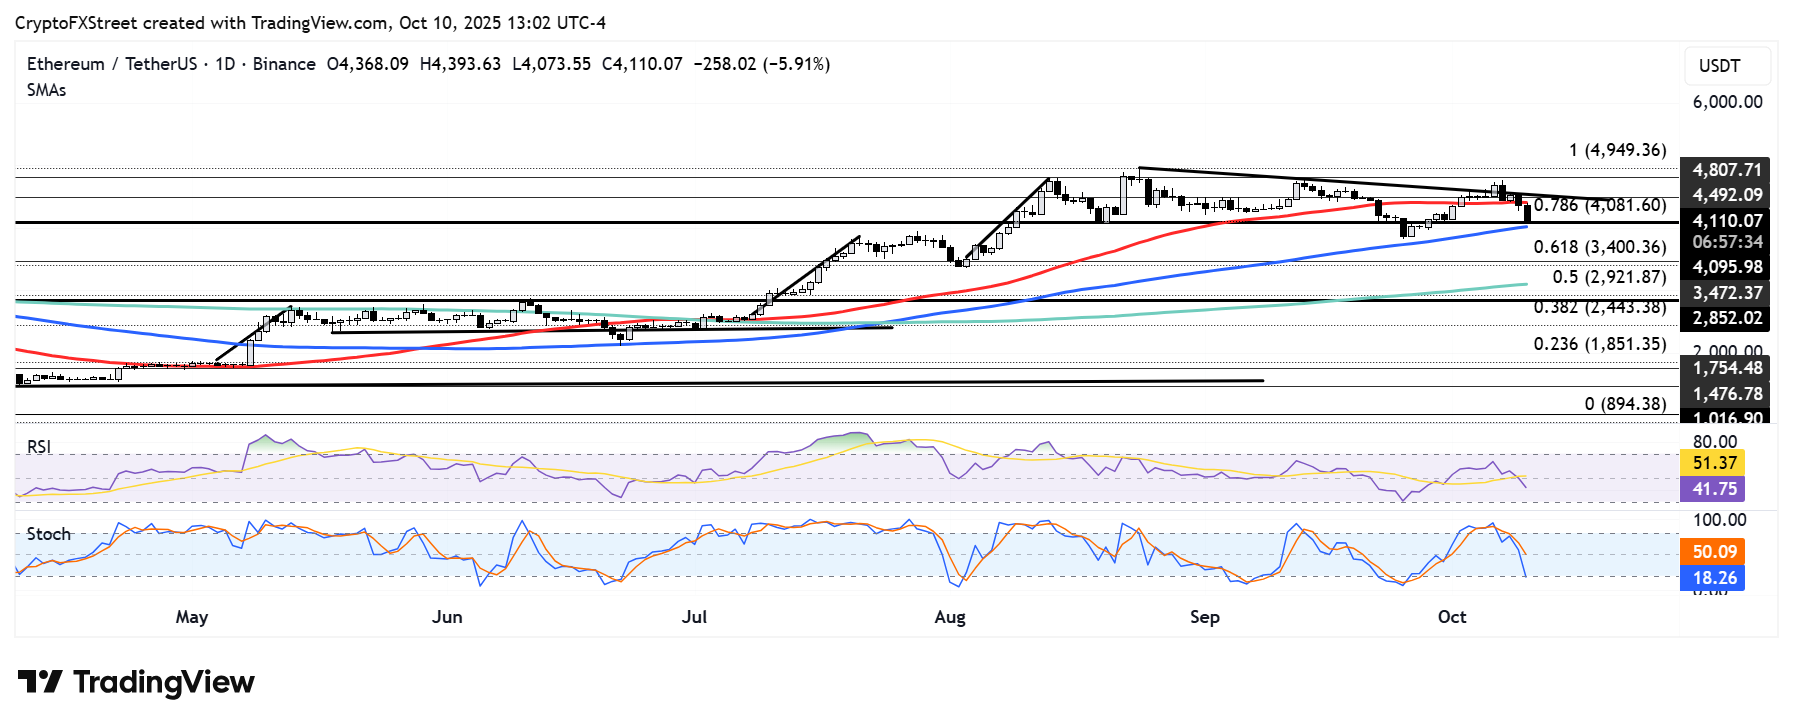Click the orange Stoch value 50.09

point(1714,552)
